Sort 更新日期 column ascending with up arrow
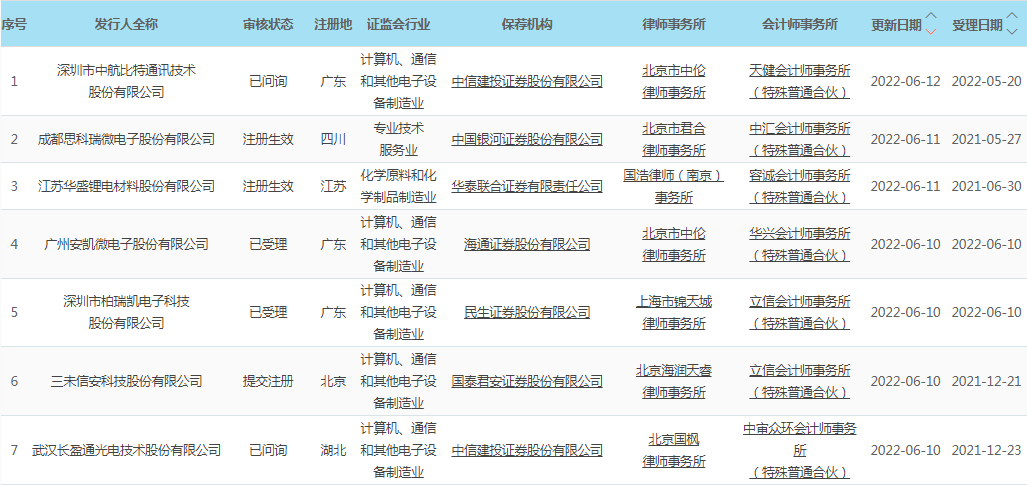1027x485 pixels. [x=931, y=17]
